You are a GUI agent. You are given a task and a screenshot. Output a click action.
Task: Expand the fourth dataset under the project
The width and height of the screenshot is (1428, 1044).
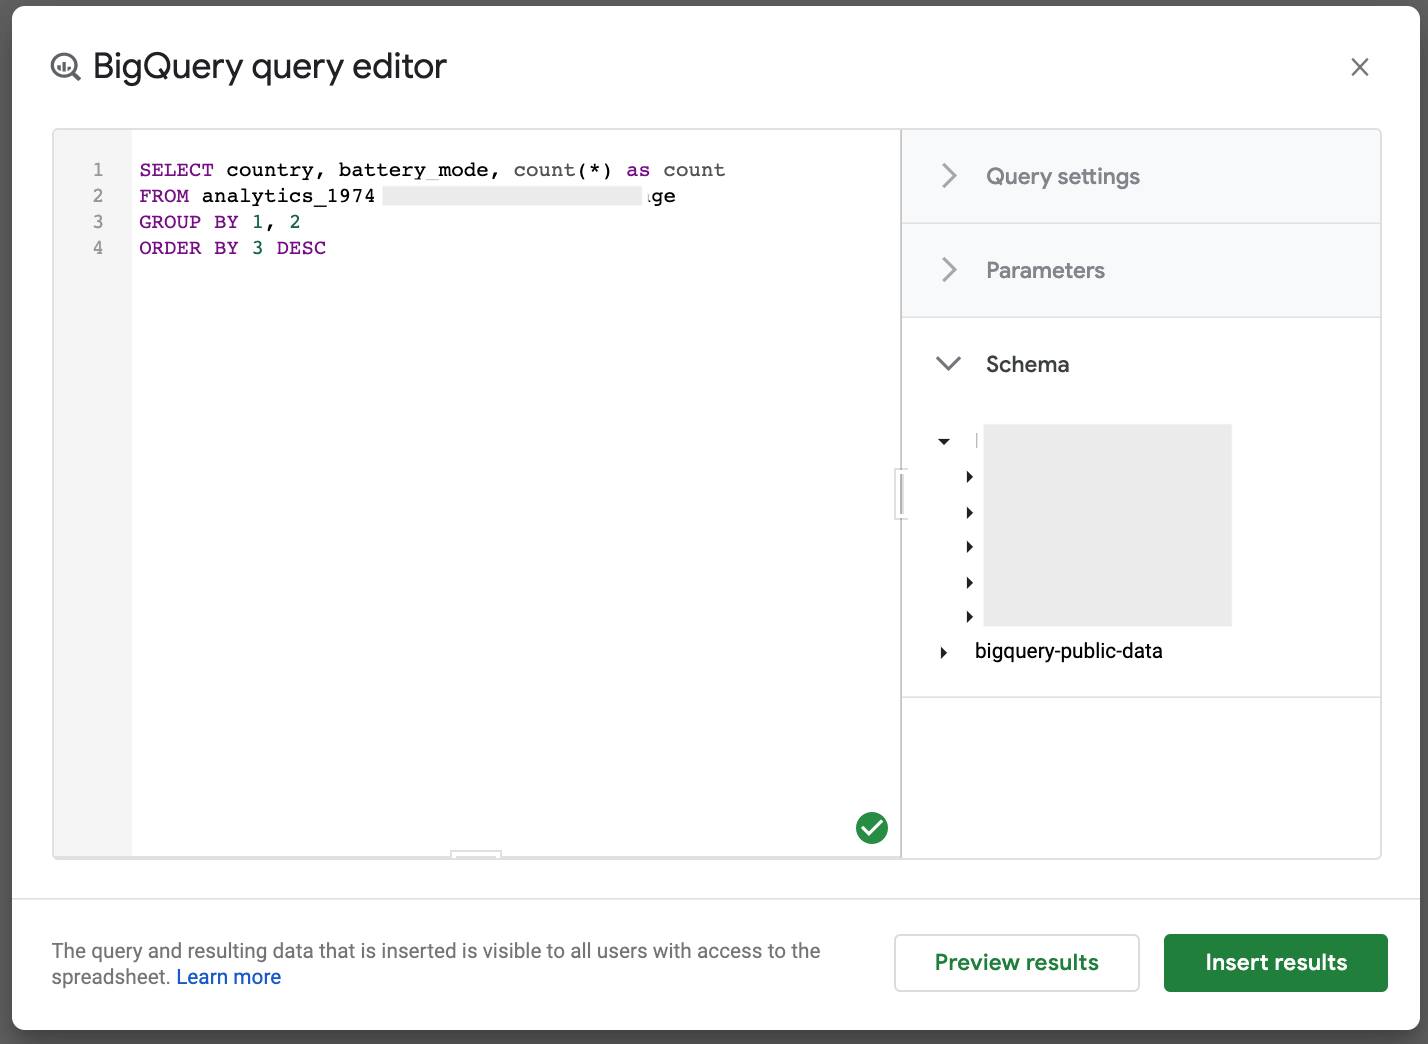coord(969,583)
